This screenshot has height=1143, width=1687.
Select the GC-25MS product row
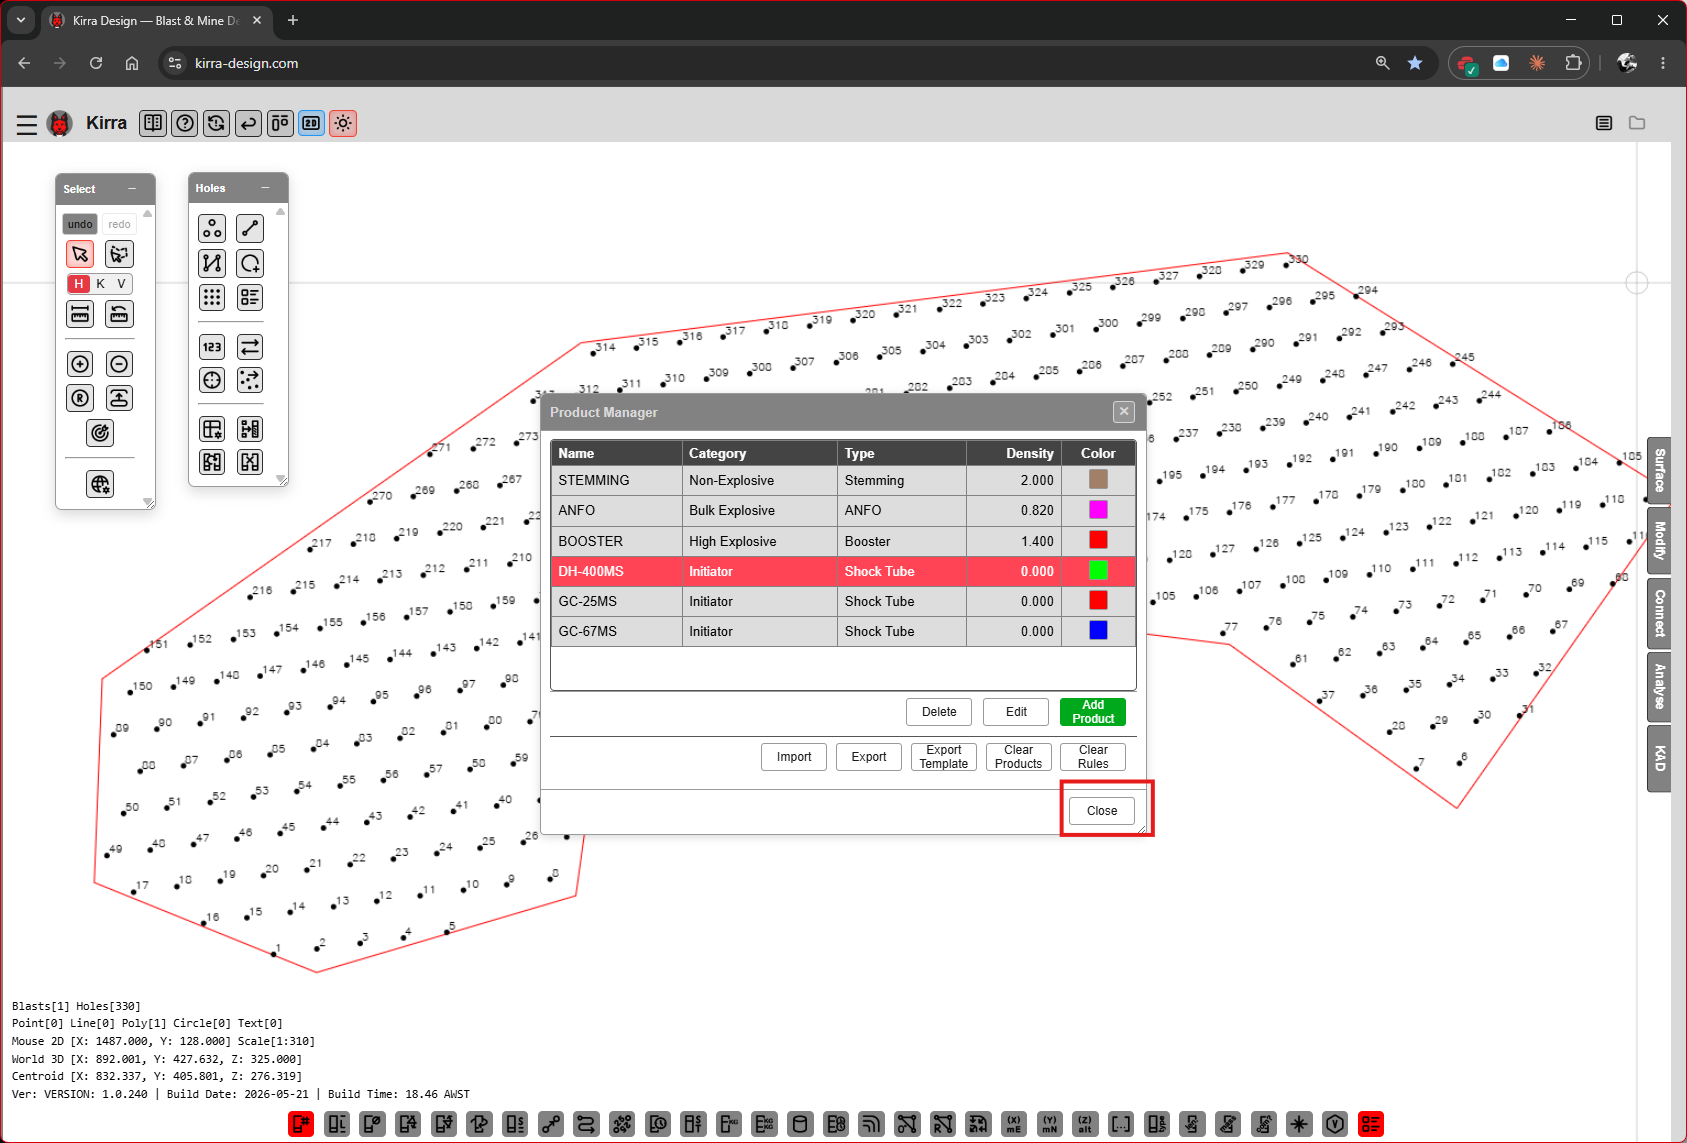843,601
